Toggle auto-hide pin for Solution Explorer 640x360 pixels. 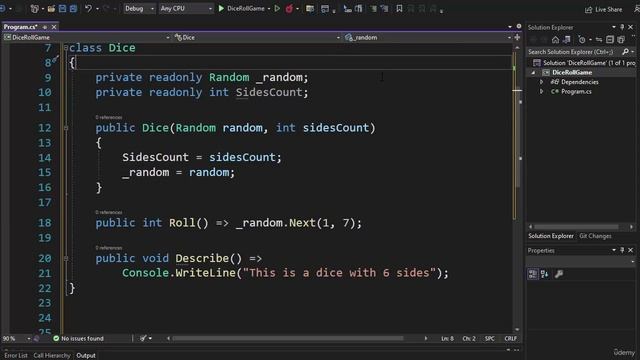tap(622, 27)
